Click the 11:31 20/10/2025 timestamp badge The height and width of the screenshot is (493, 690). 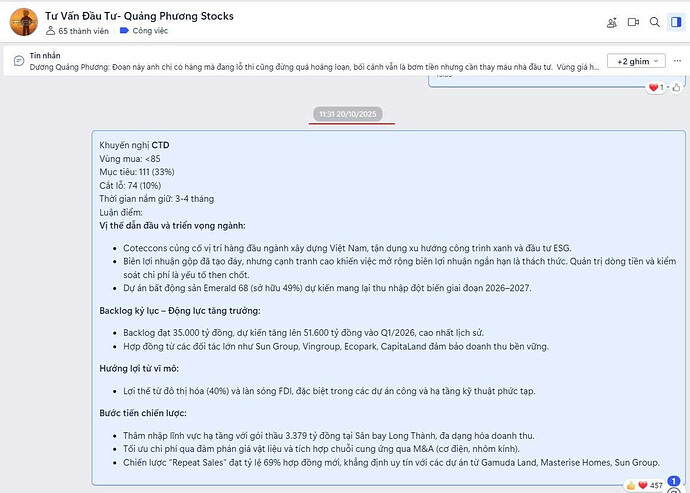tap(348, 114)
